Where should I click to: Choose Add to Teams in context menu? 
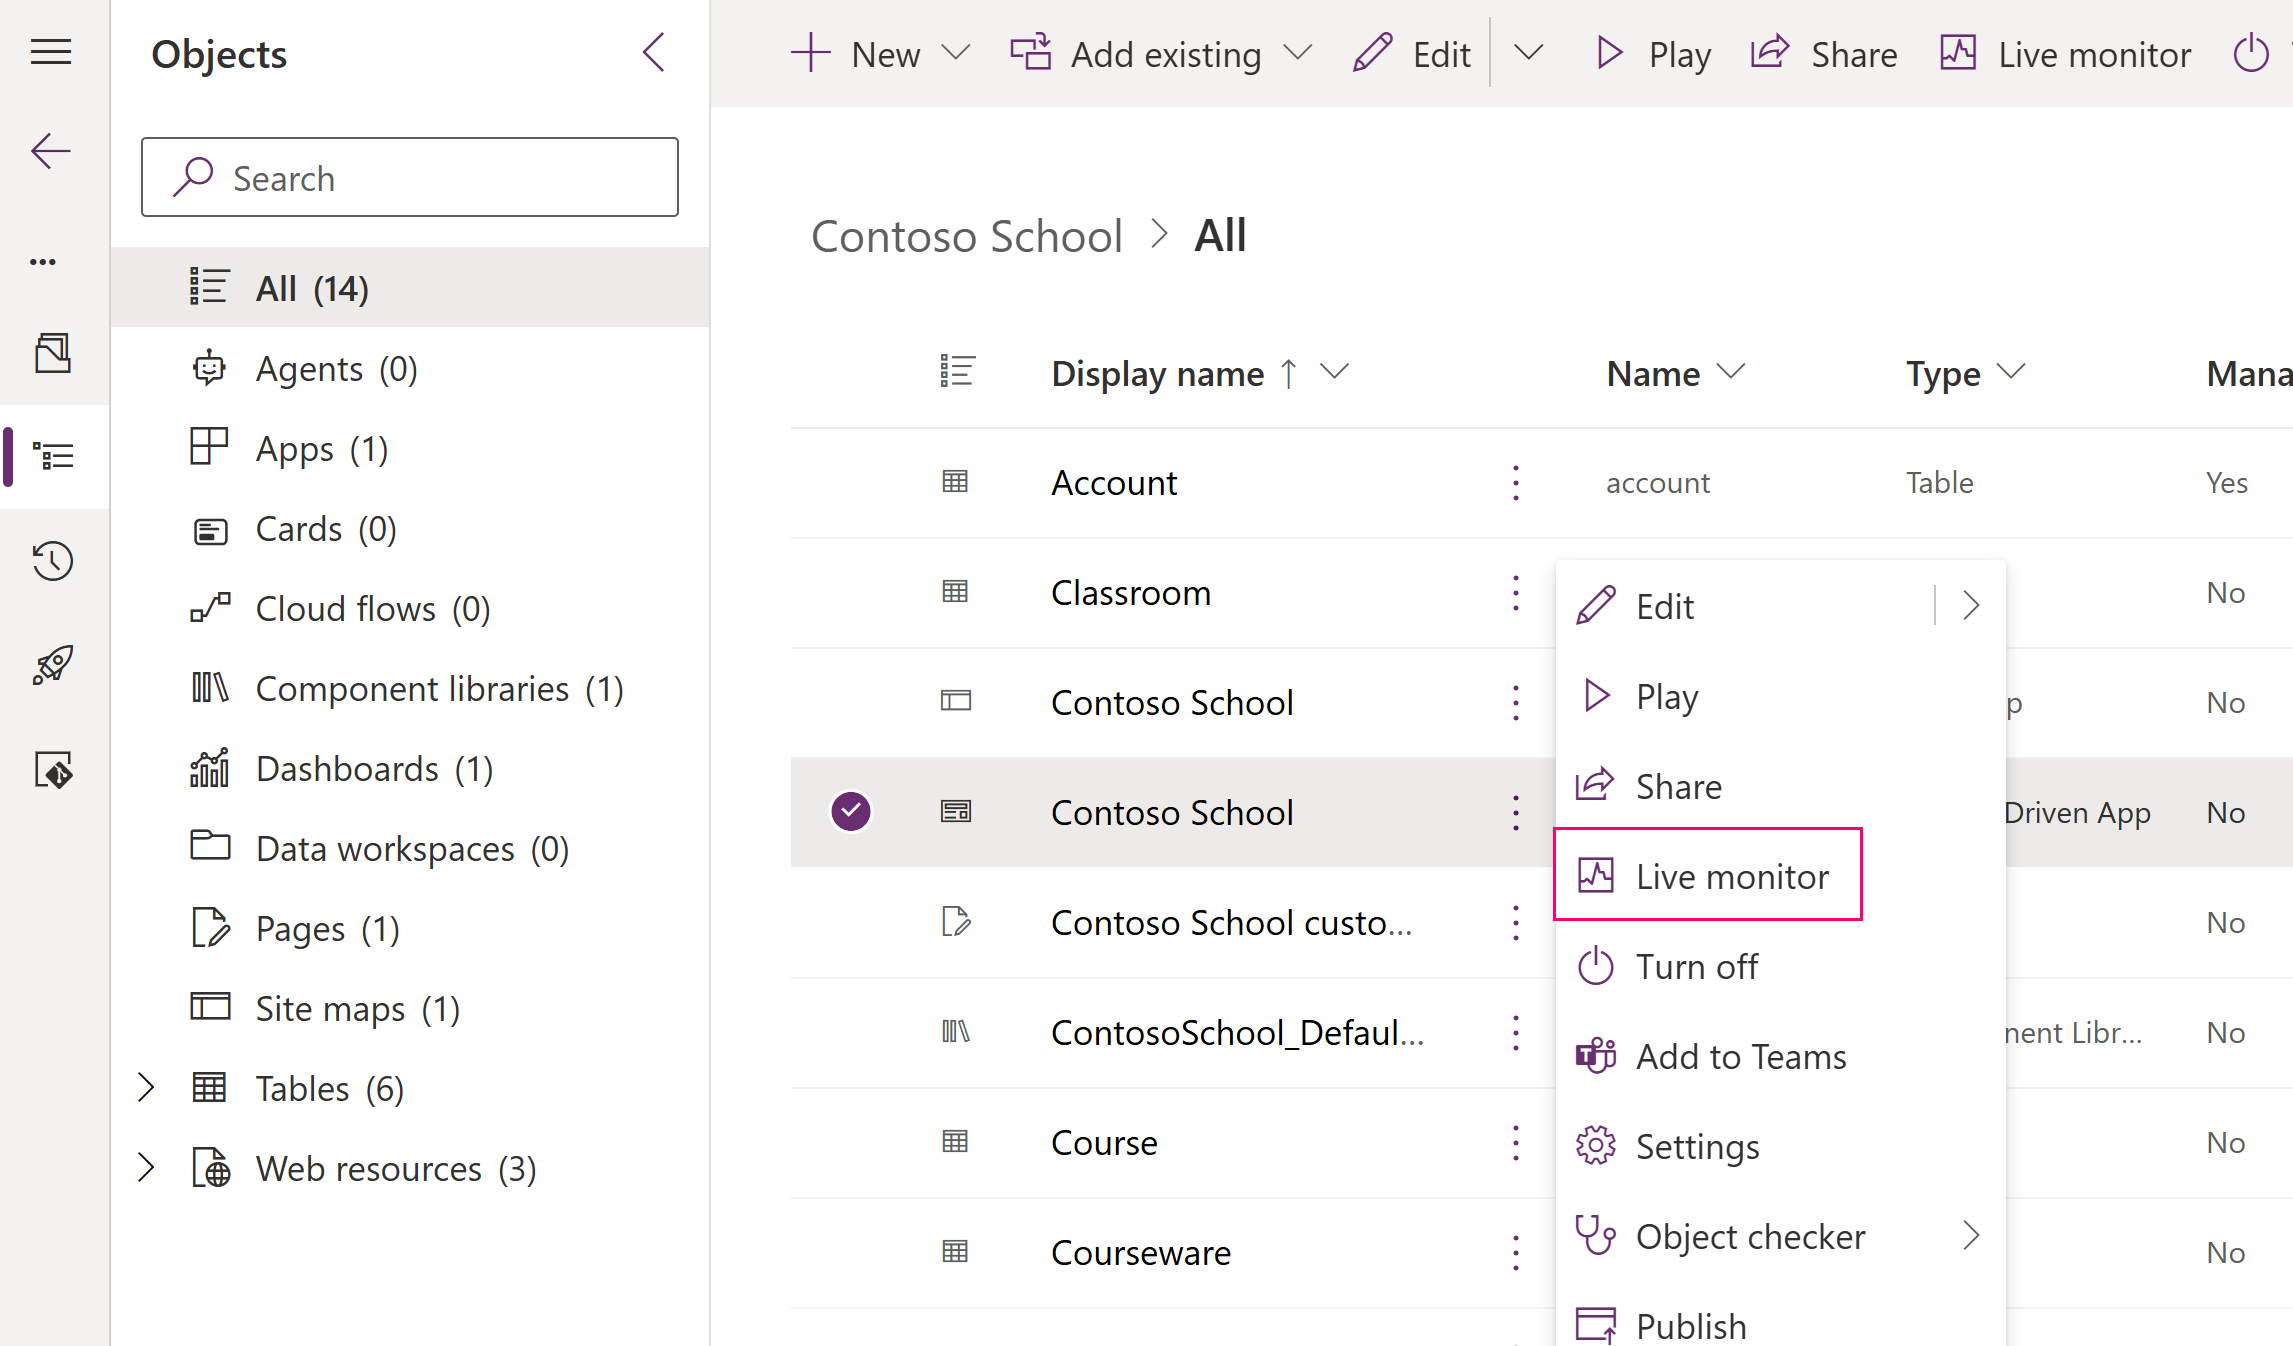1781,1056
